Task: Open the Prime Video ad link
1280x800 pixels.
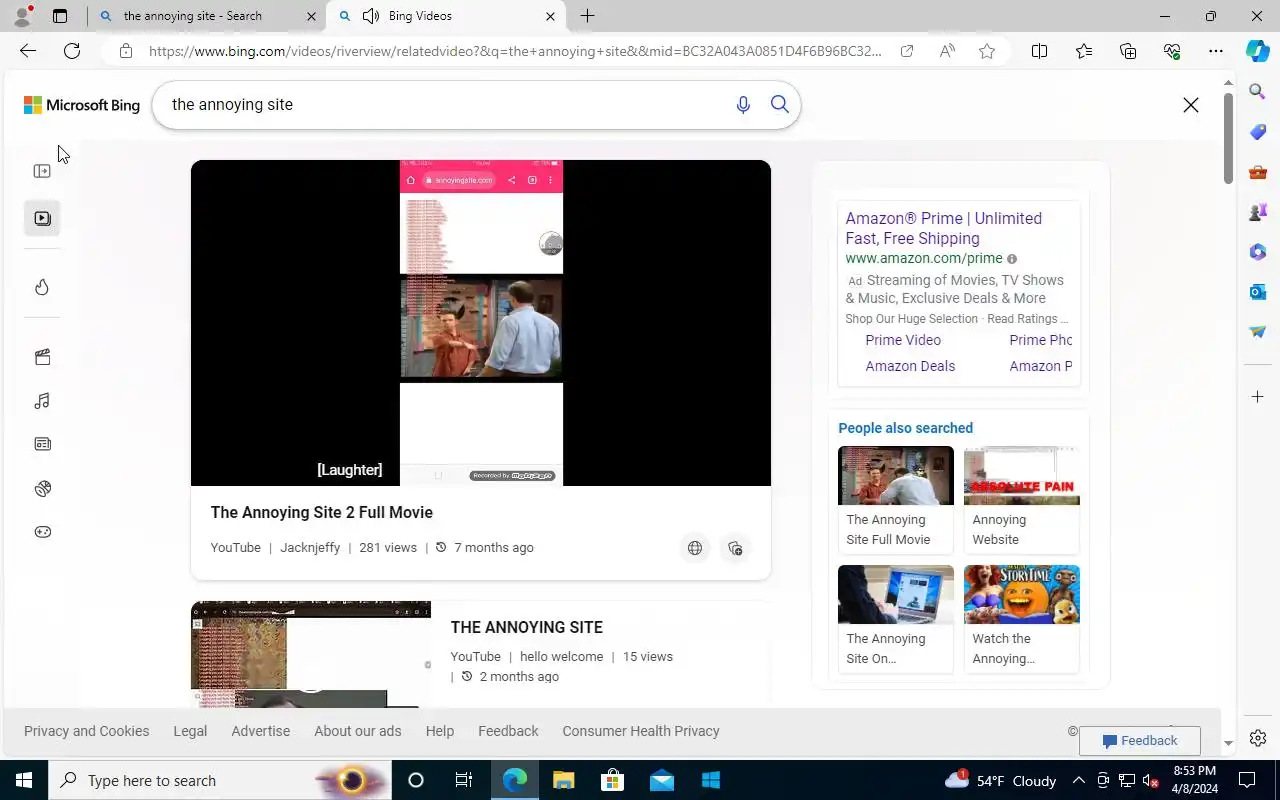Action: click(x=903, y=340)
